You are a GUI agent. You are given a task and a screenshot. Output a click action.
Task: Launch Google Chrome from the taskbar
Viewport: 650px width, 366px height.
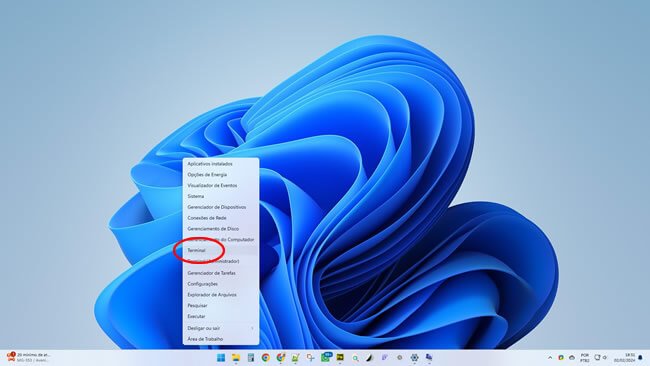point(266,357)
